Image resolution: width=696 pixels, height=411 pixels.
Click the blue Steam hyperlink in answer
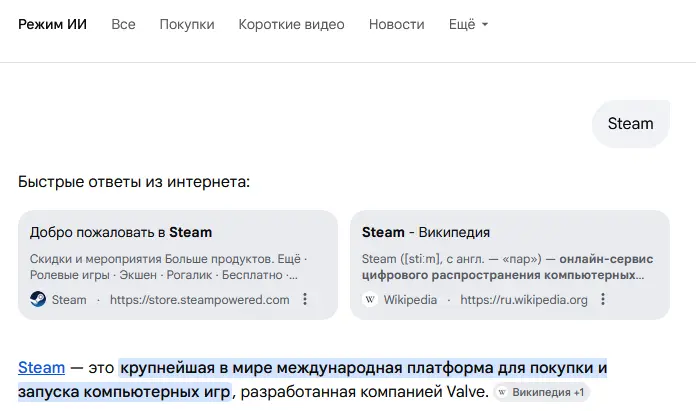click(41, 367)
